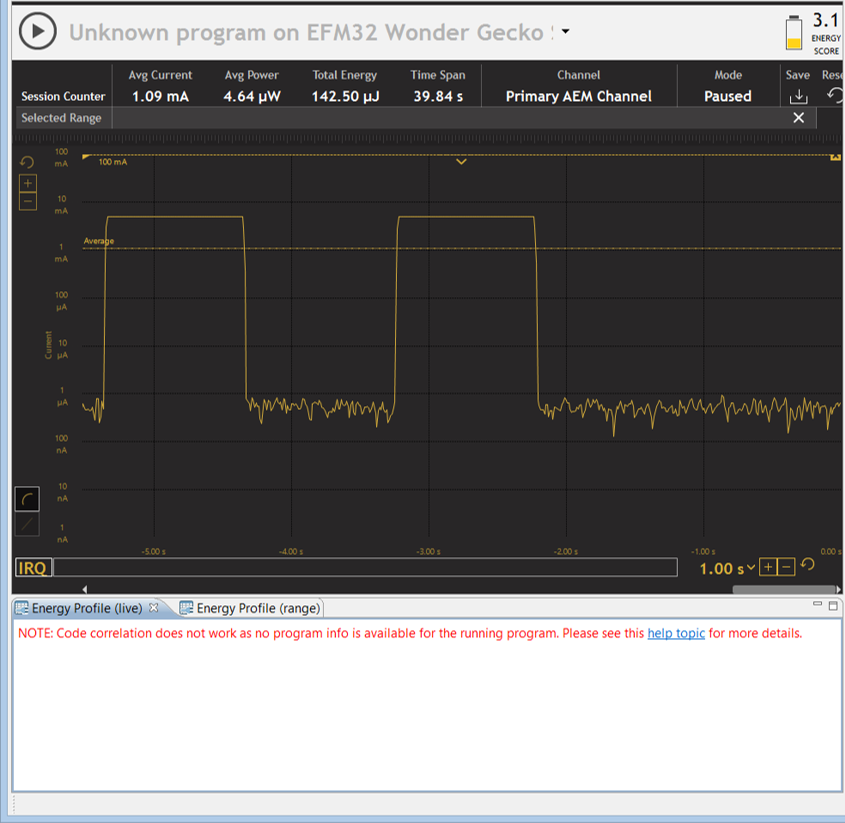
Task: Click the Time Span 39.84 s value
Action: 438,96
